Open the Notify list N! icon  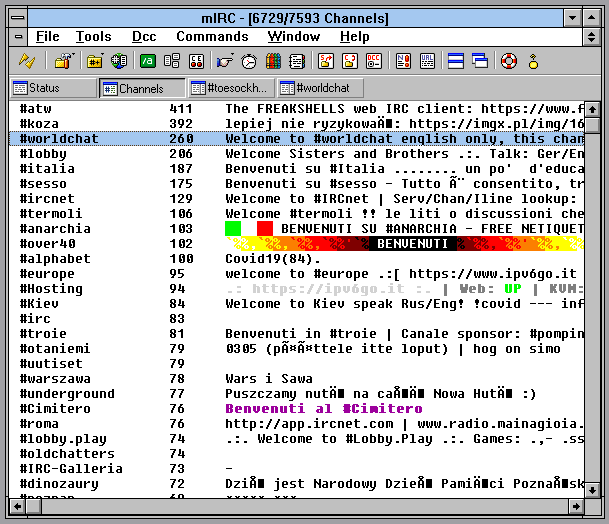pyautogui.click(x=403, y=61)
